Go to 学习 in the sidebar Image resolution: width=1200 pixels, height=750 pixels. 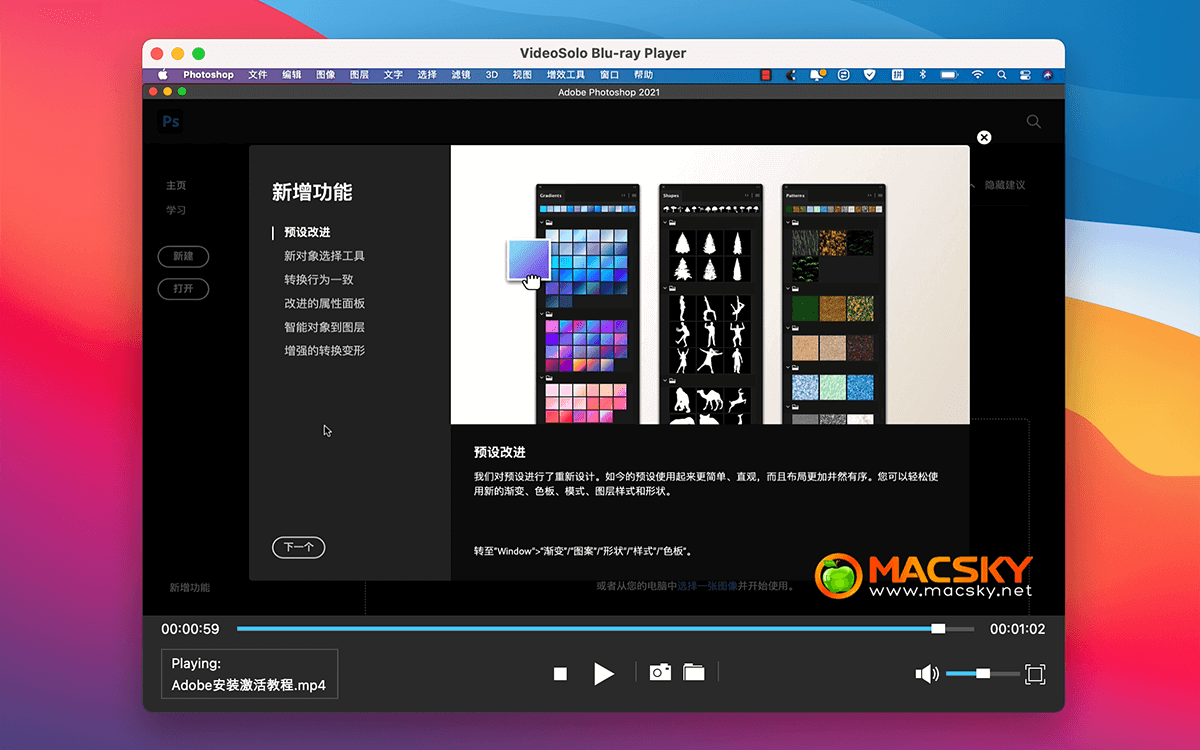click(176, 211)
